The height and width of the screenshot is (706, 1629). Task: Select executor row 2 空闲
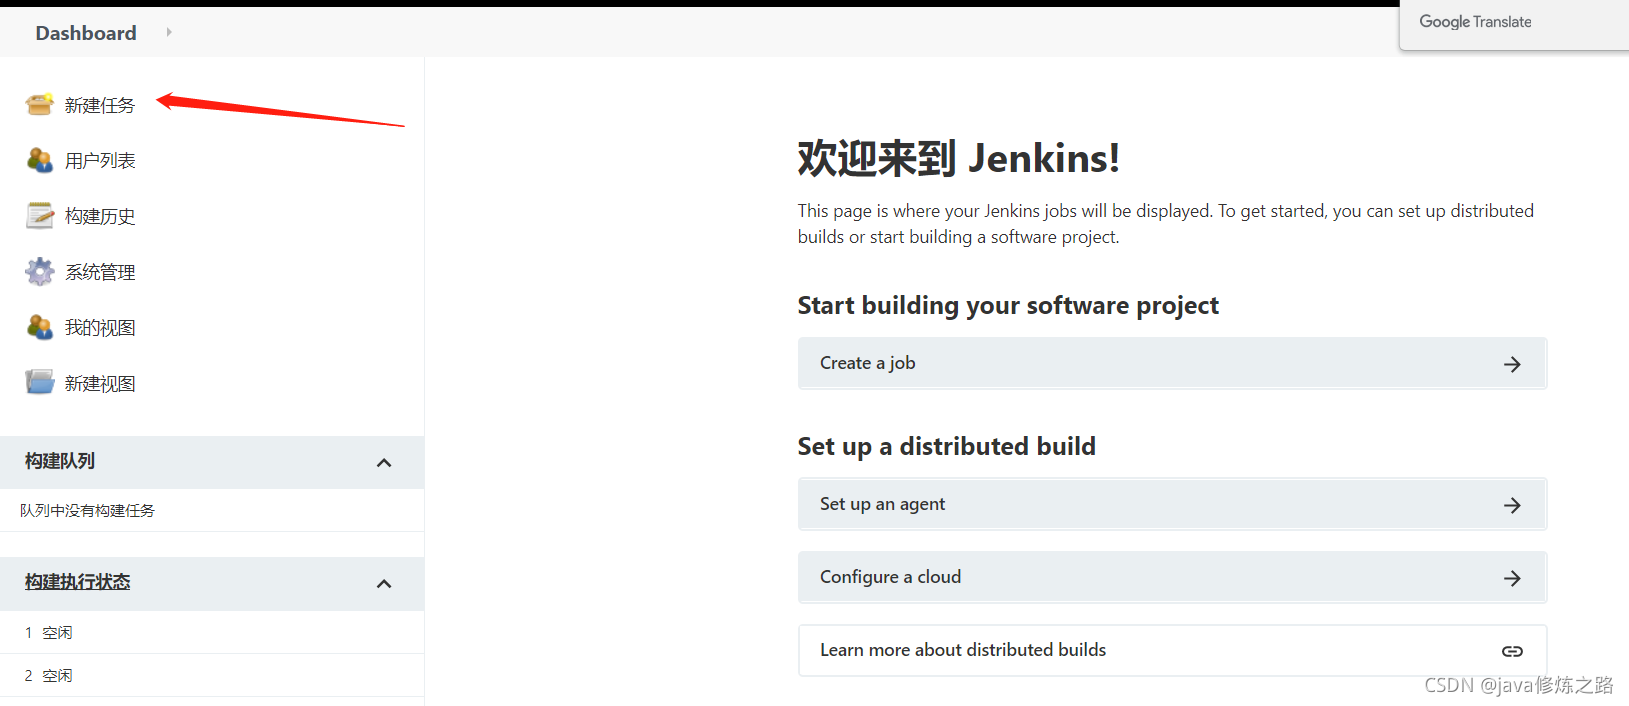tap(212, 675)
